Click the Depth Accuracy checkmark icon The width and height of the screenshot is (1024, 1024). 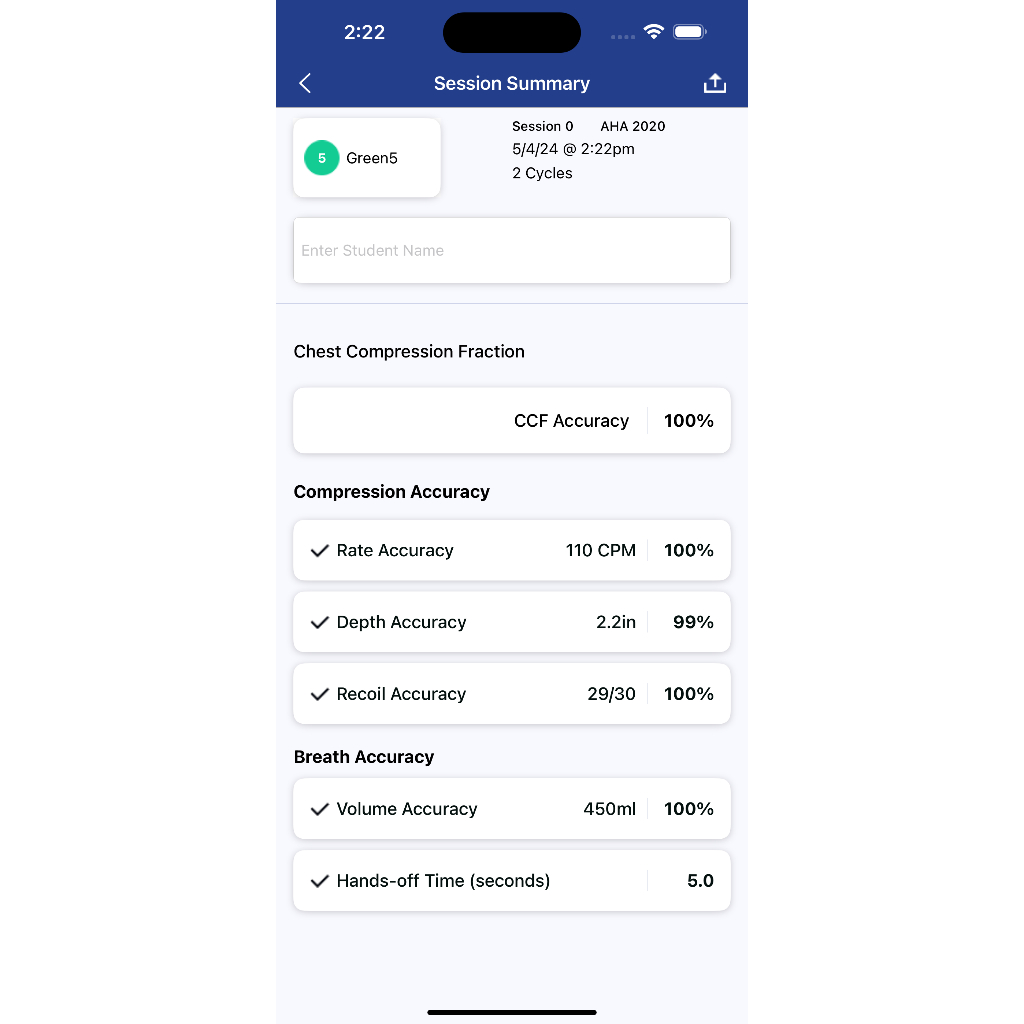click(320, 623)
